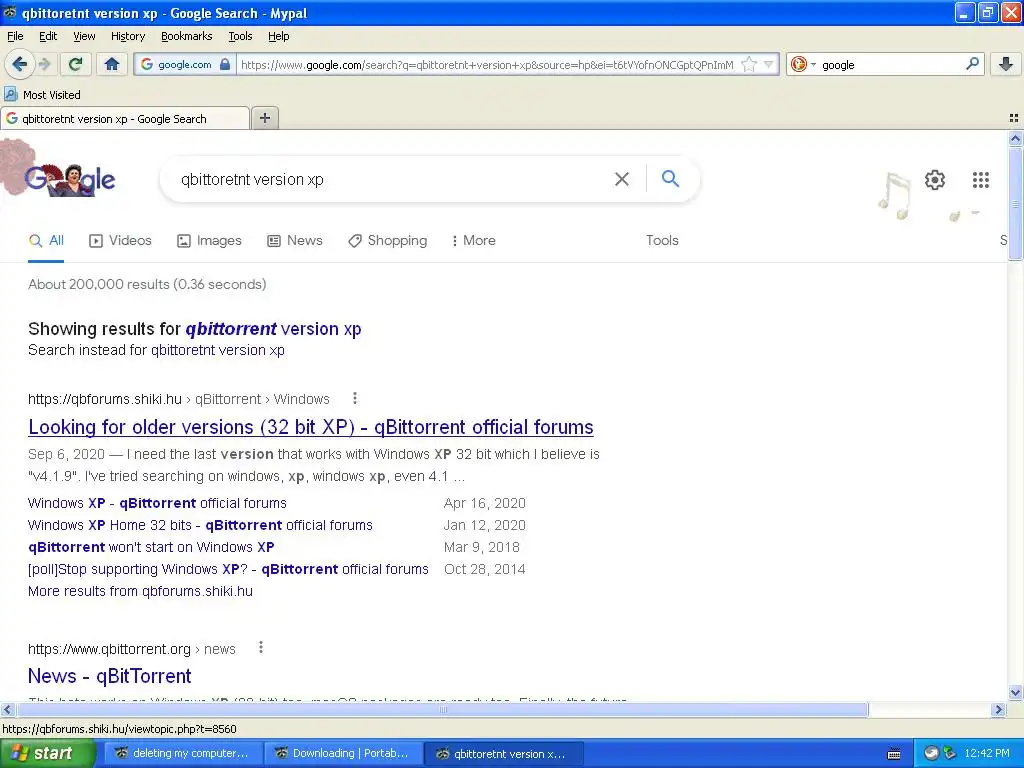1024x768 pixels.
Task: Open options dots for qbittorrent.org result
Action: [261, 647]
